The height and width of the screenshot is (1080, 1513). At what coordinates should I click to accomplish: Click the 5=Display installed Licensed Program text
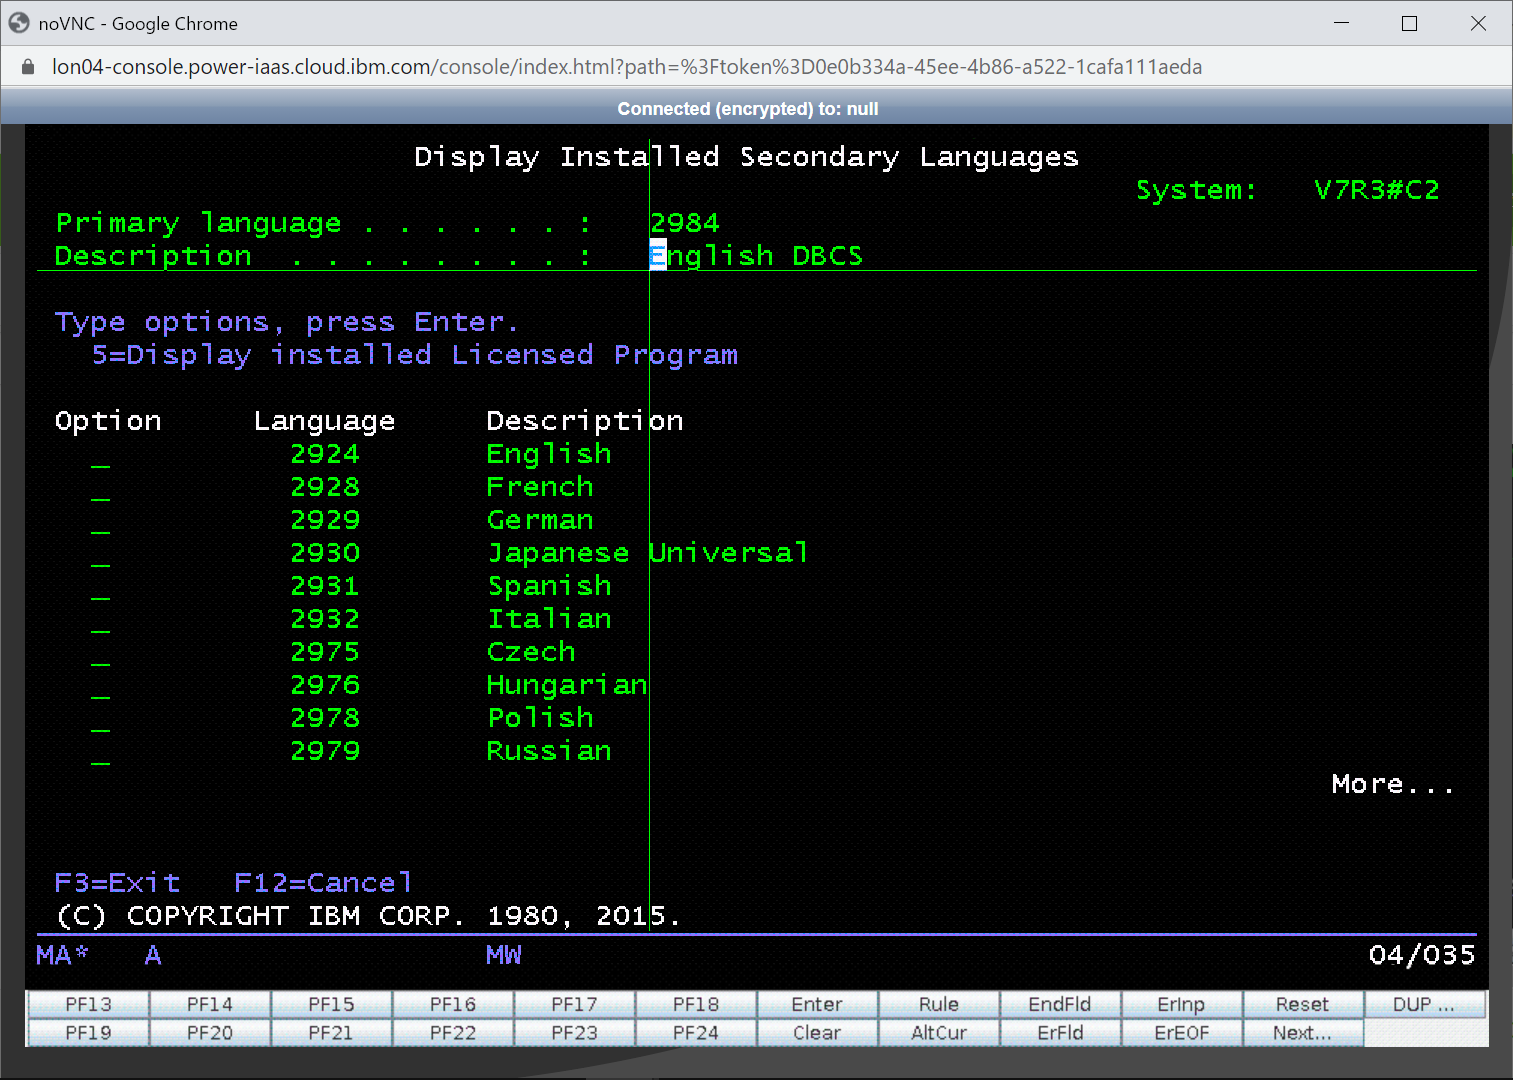pos(415,355)
